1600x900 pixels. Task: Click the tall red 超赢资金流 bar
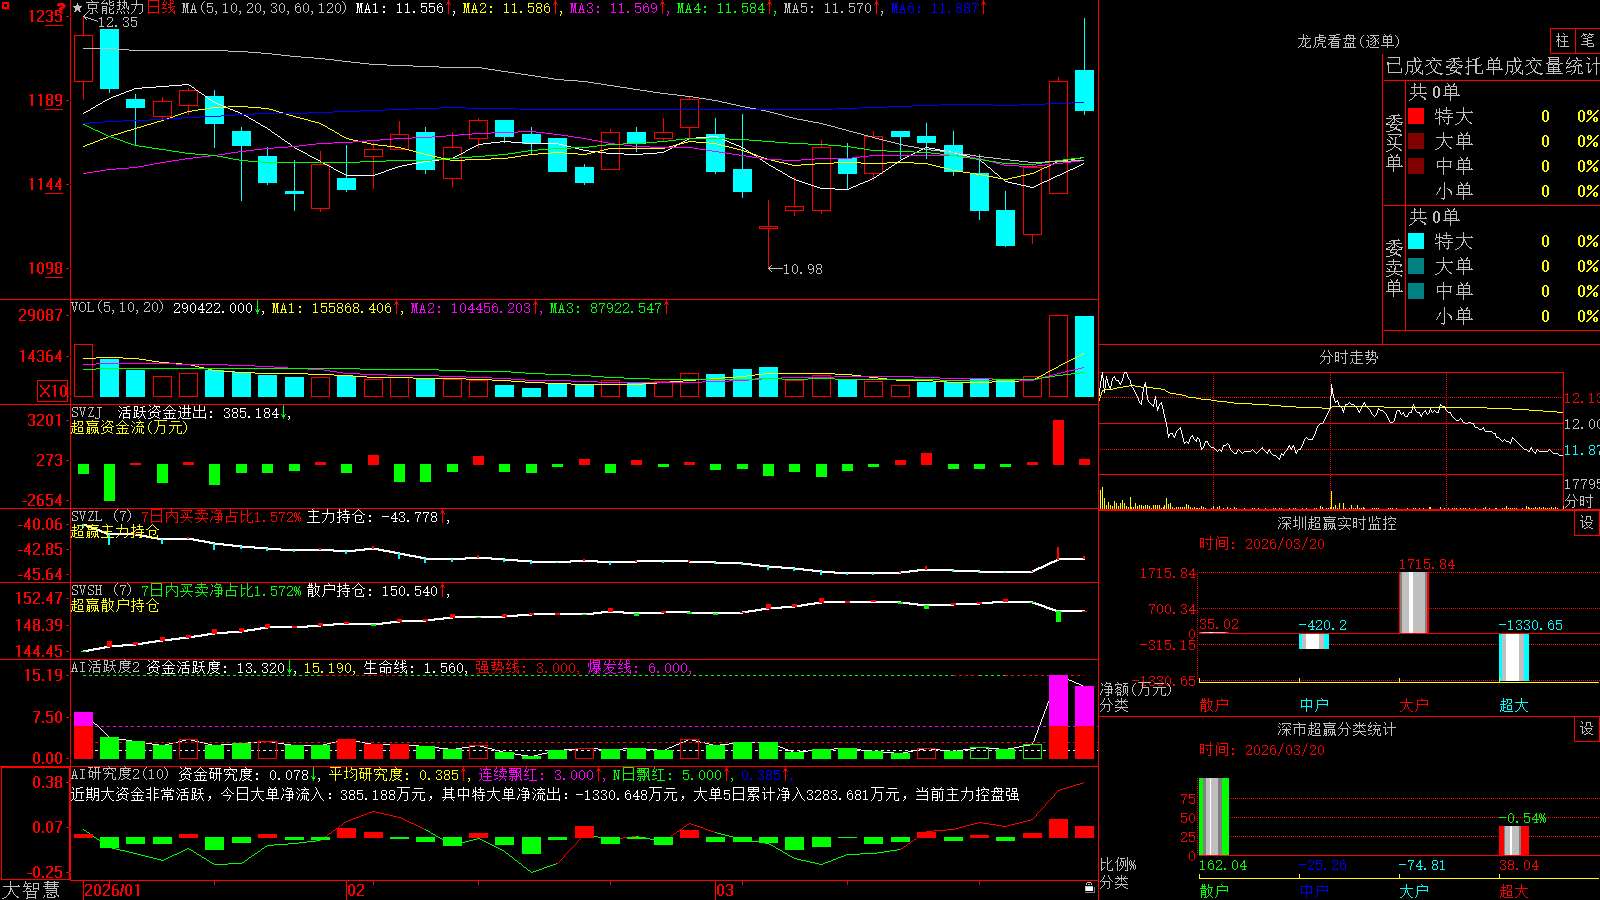point(1058,442)
